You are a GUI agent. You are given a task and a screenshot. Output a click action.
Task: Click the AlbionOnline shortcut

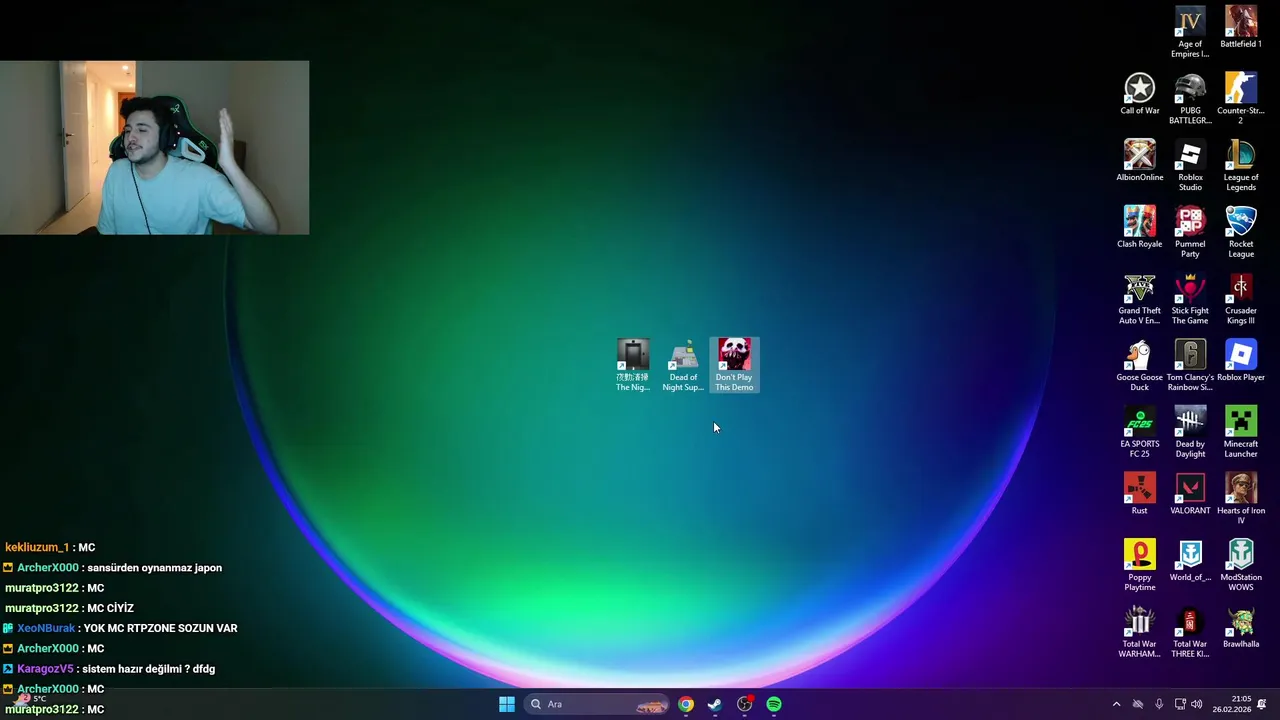pyautogui.click(x=1139, y=161)
